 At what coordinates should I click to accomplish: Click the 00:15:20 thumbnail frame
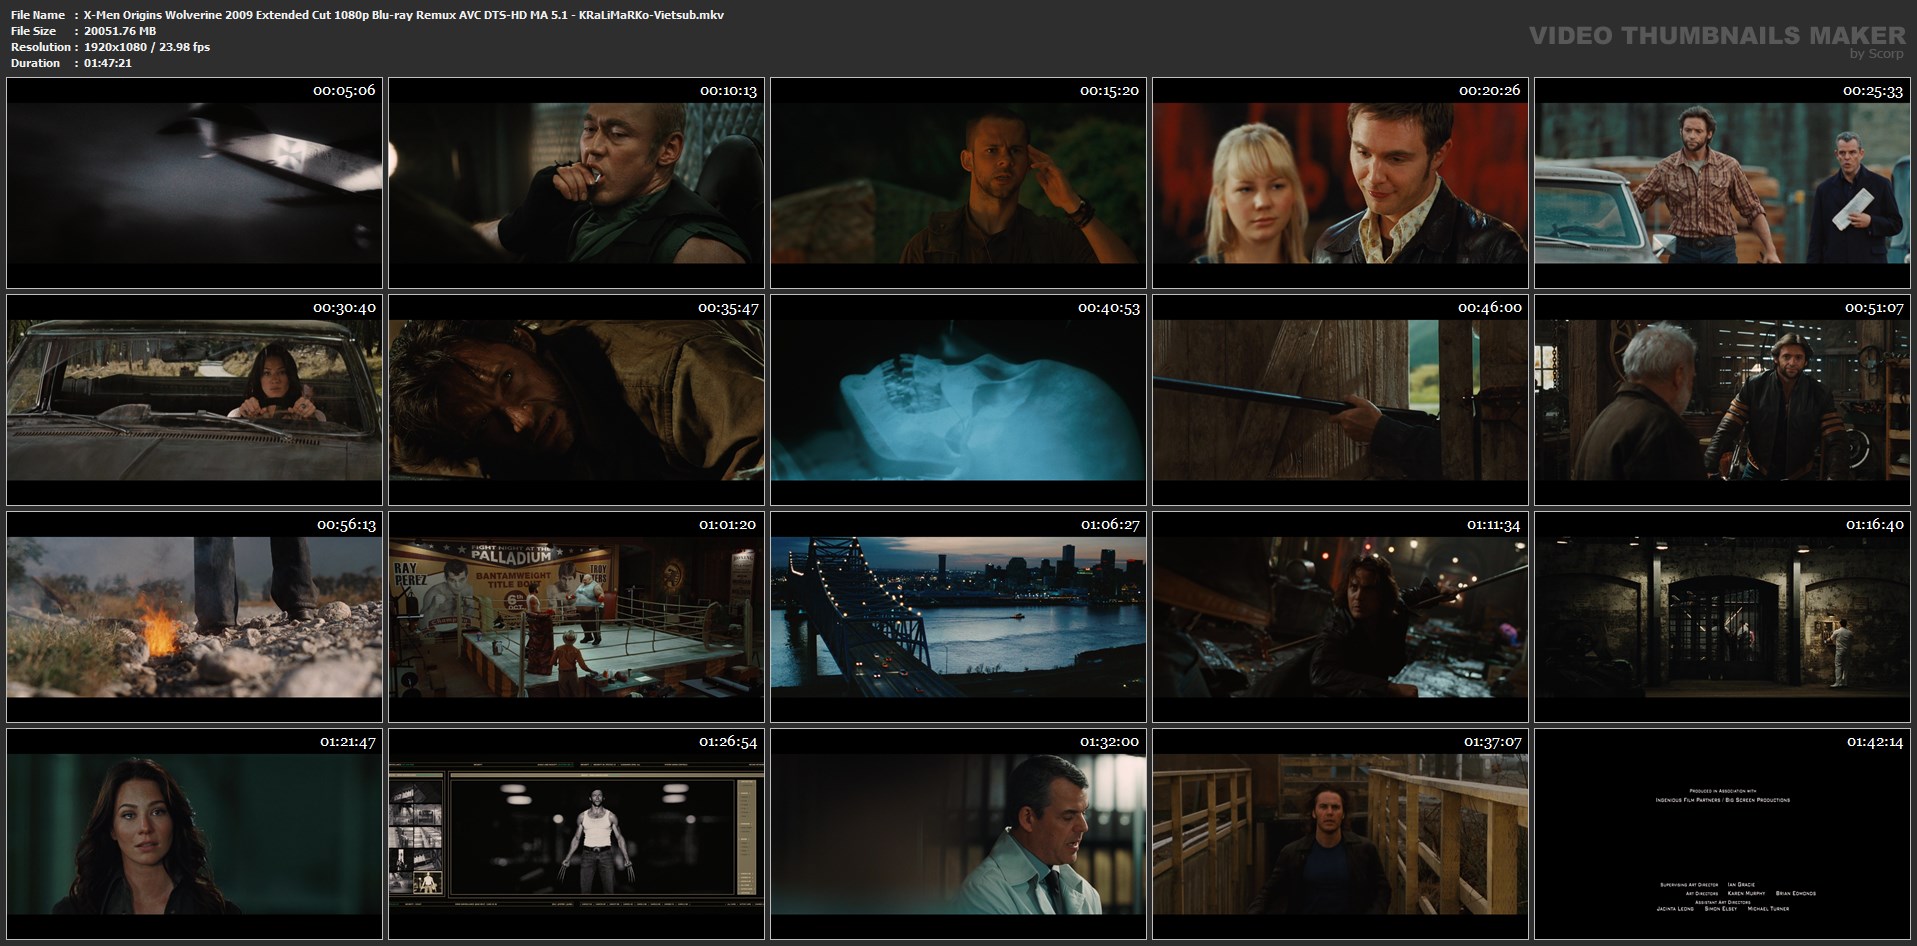tap(958, 183)
